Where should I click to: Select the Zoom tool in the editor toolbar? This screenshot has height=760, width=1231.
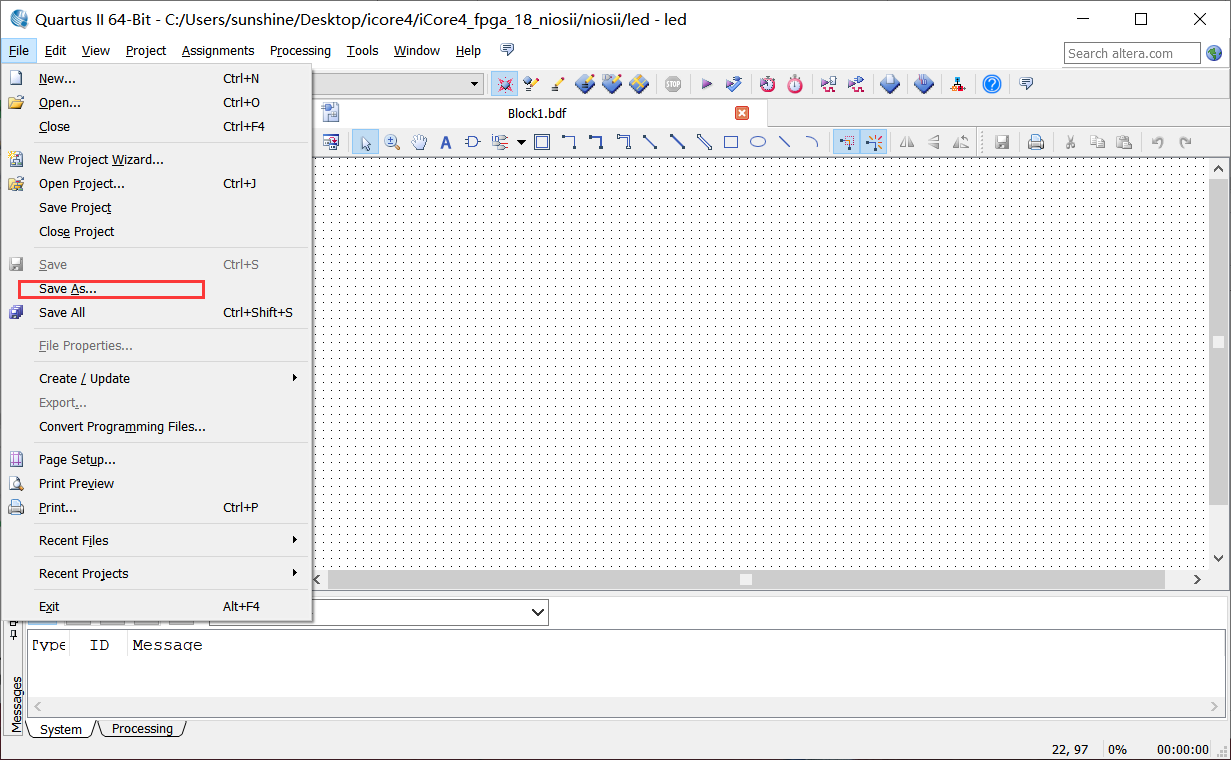coord(392,142)
